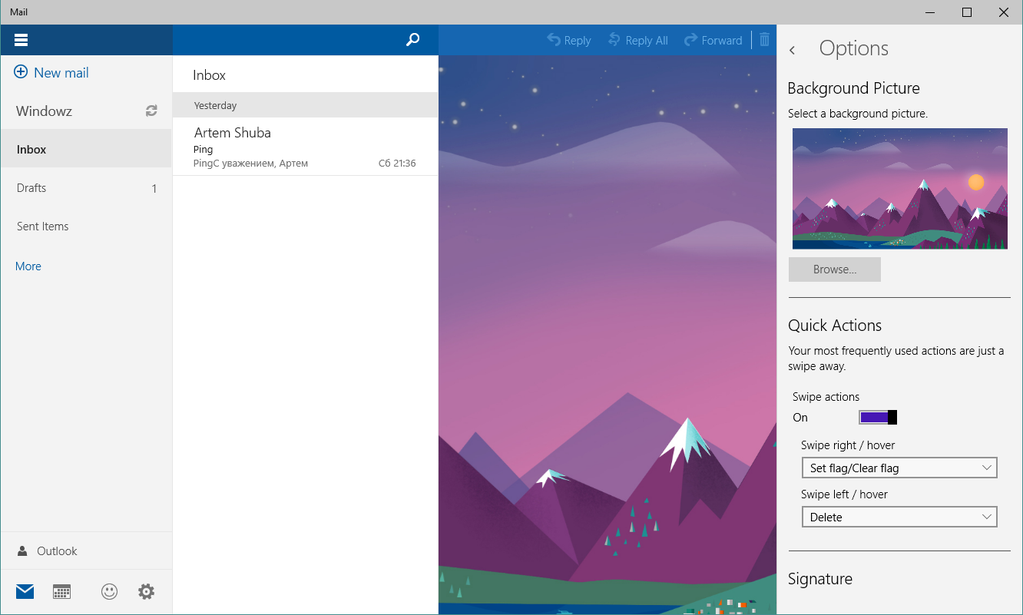Viewport: 1023px width, 615px height.
Task: Select the Drafts folder
Action: 86,188
